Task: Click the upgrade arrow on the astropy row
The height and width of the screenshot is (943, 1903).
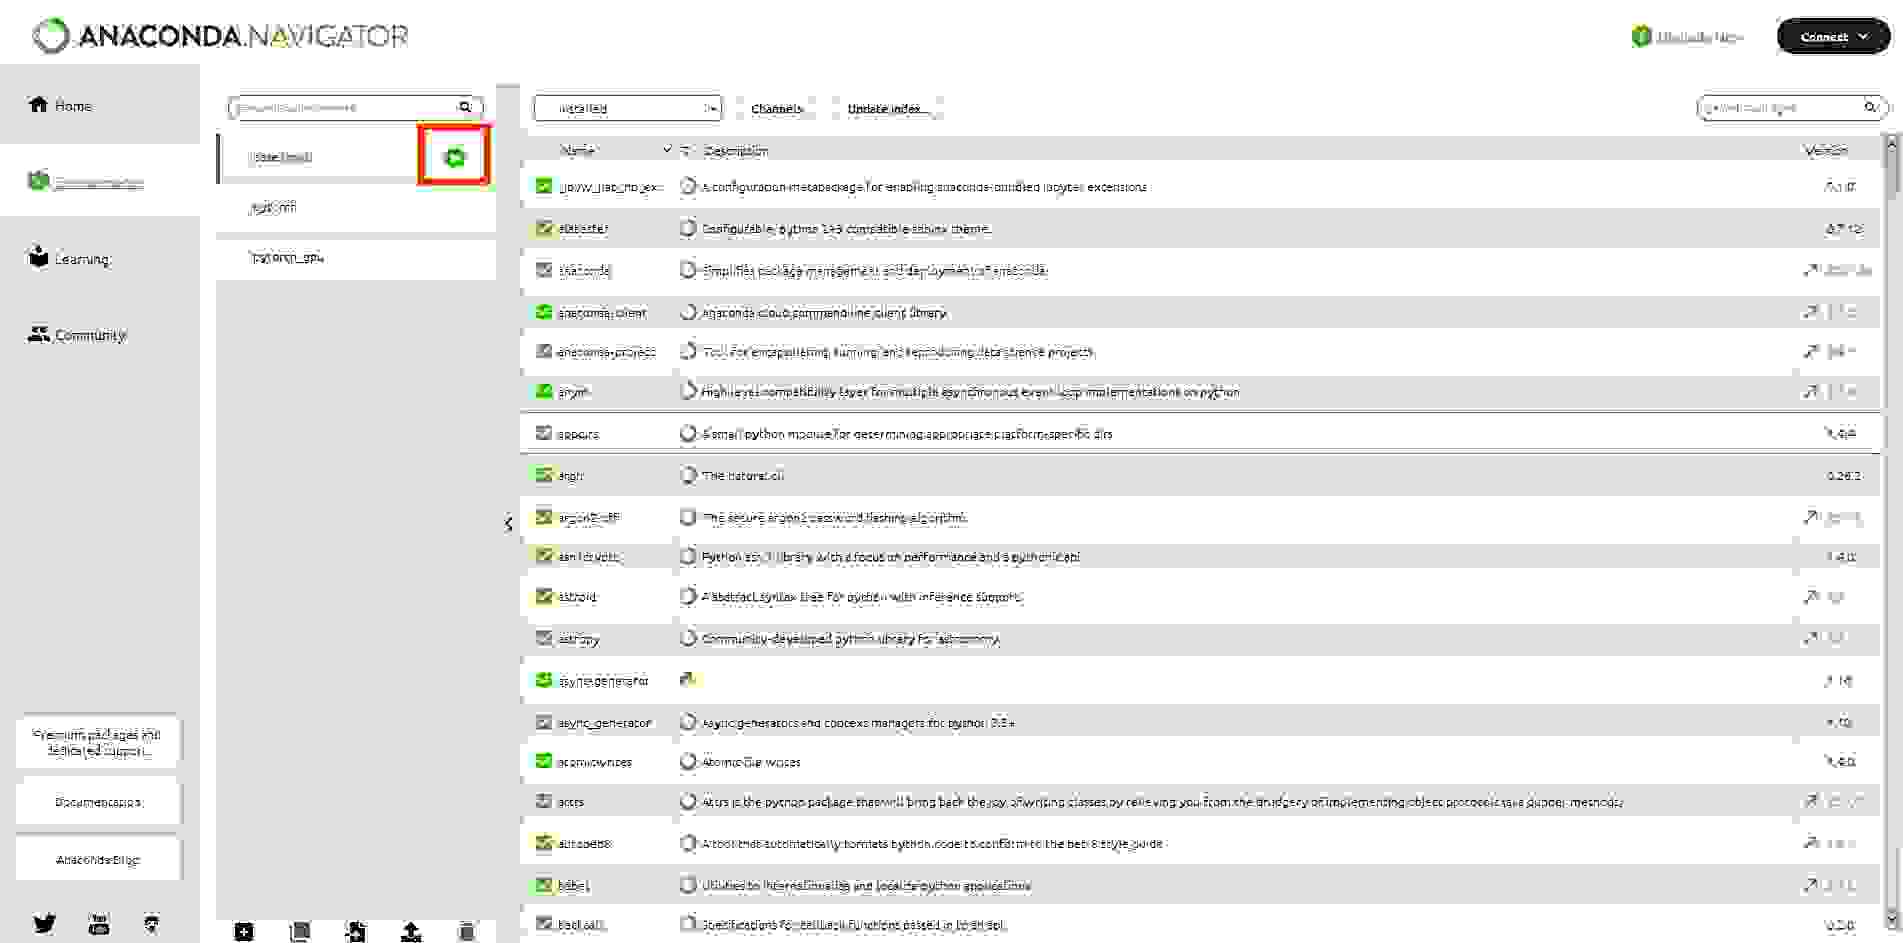Action: 1810,638
